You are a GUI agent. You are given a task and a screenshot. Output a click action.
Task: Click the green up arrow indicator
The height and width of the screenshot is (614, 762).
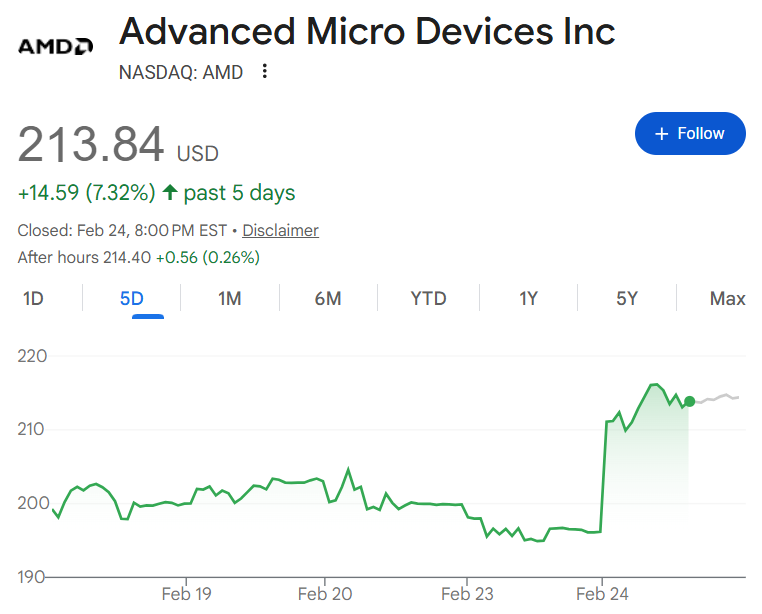coord(170,192)
